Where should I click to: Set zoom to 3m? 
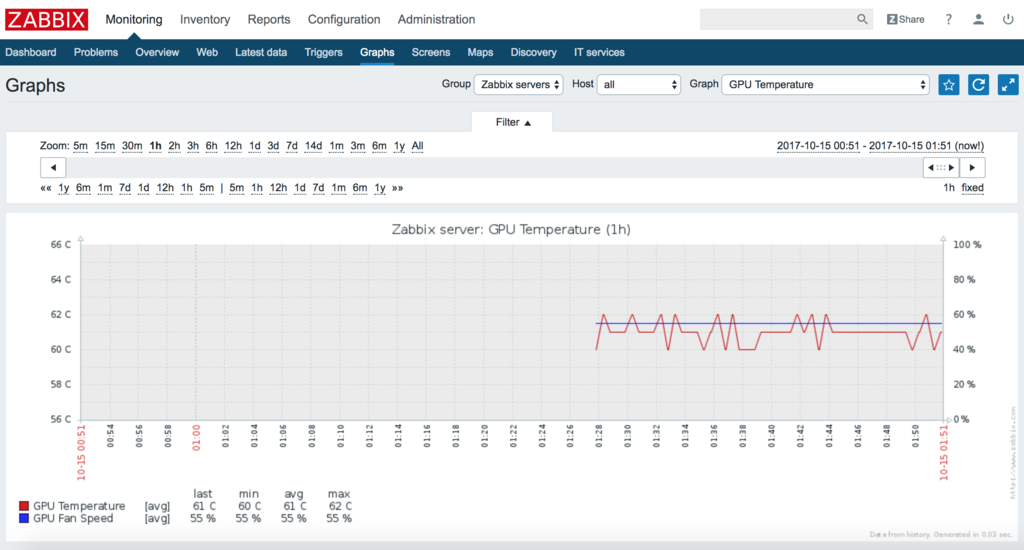click(x=358, y=146)
